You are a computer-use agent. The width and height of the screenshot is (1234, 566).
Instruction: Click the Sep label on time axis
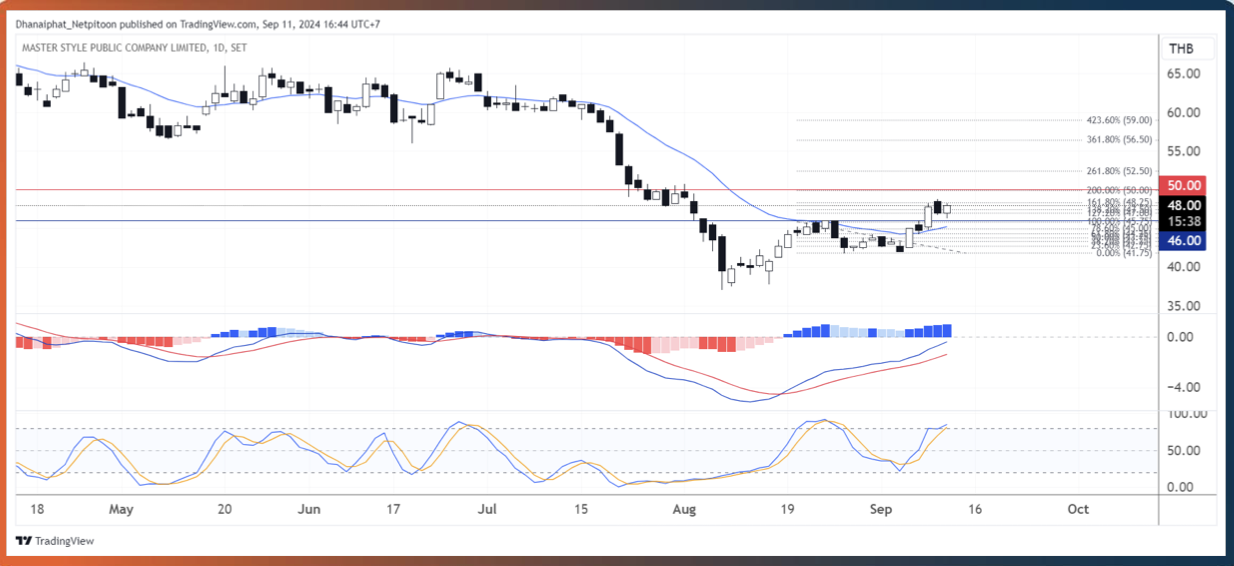pyautogui.click(x=880, y=509)
